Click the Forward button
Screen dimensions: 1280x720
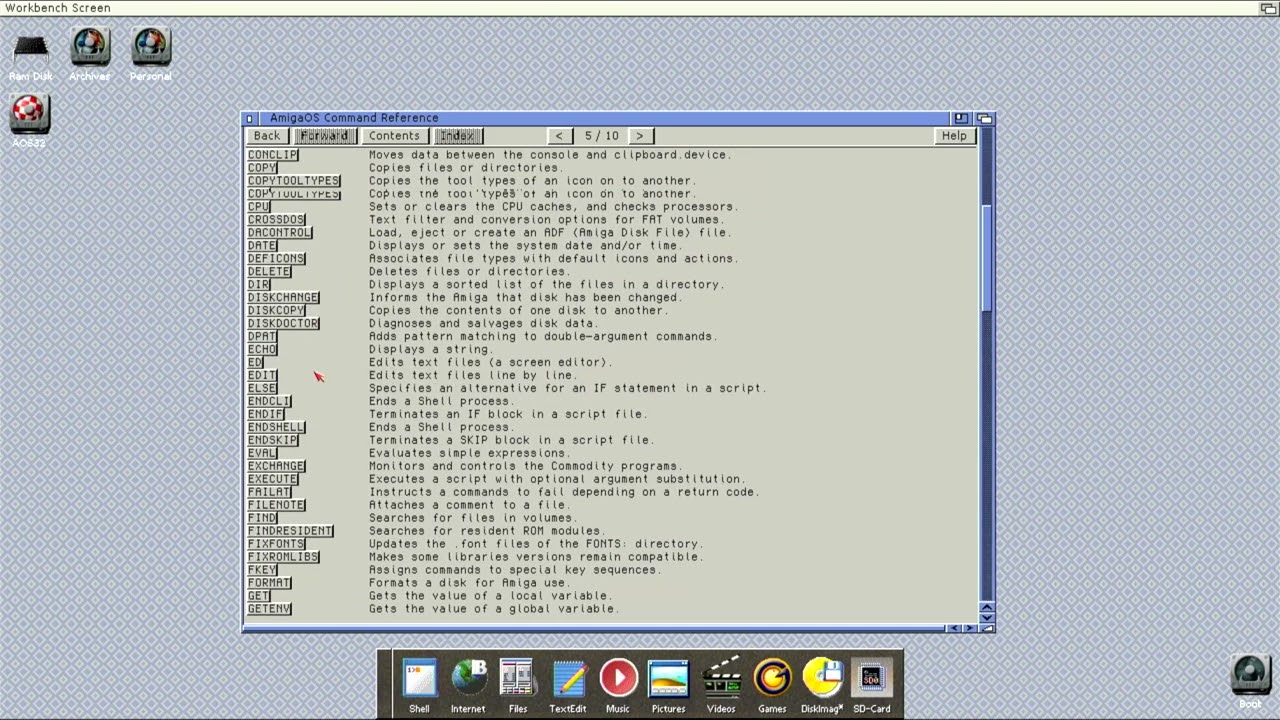pyautogui.click(x=324, y=136)
